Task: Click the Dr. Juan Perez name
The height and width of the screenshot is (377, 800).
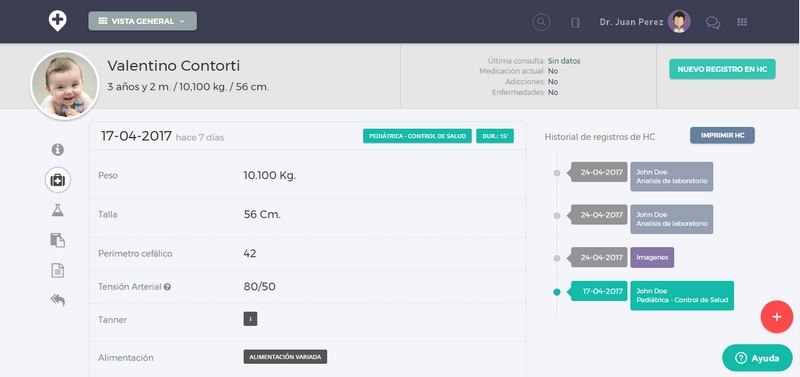Action: [x=632, y=22]
